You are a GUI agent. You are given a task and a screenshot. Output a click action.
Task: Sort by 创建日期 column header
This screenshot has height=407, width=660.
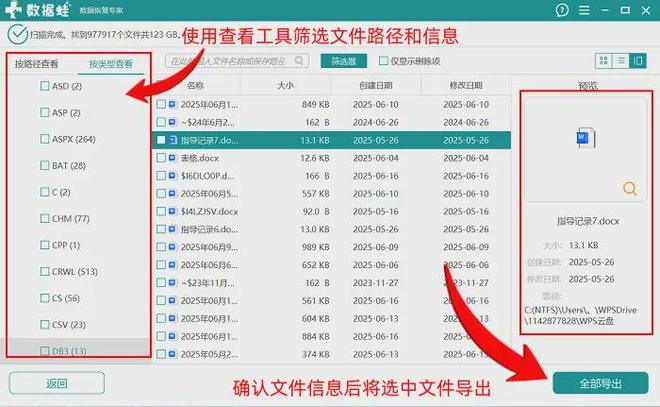tap(376, 85)
